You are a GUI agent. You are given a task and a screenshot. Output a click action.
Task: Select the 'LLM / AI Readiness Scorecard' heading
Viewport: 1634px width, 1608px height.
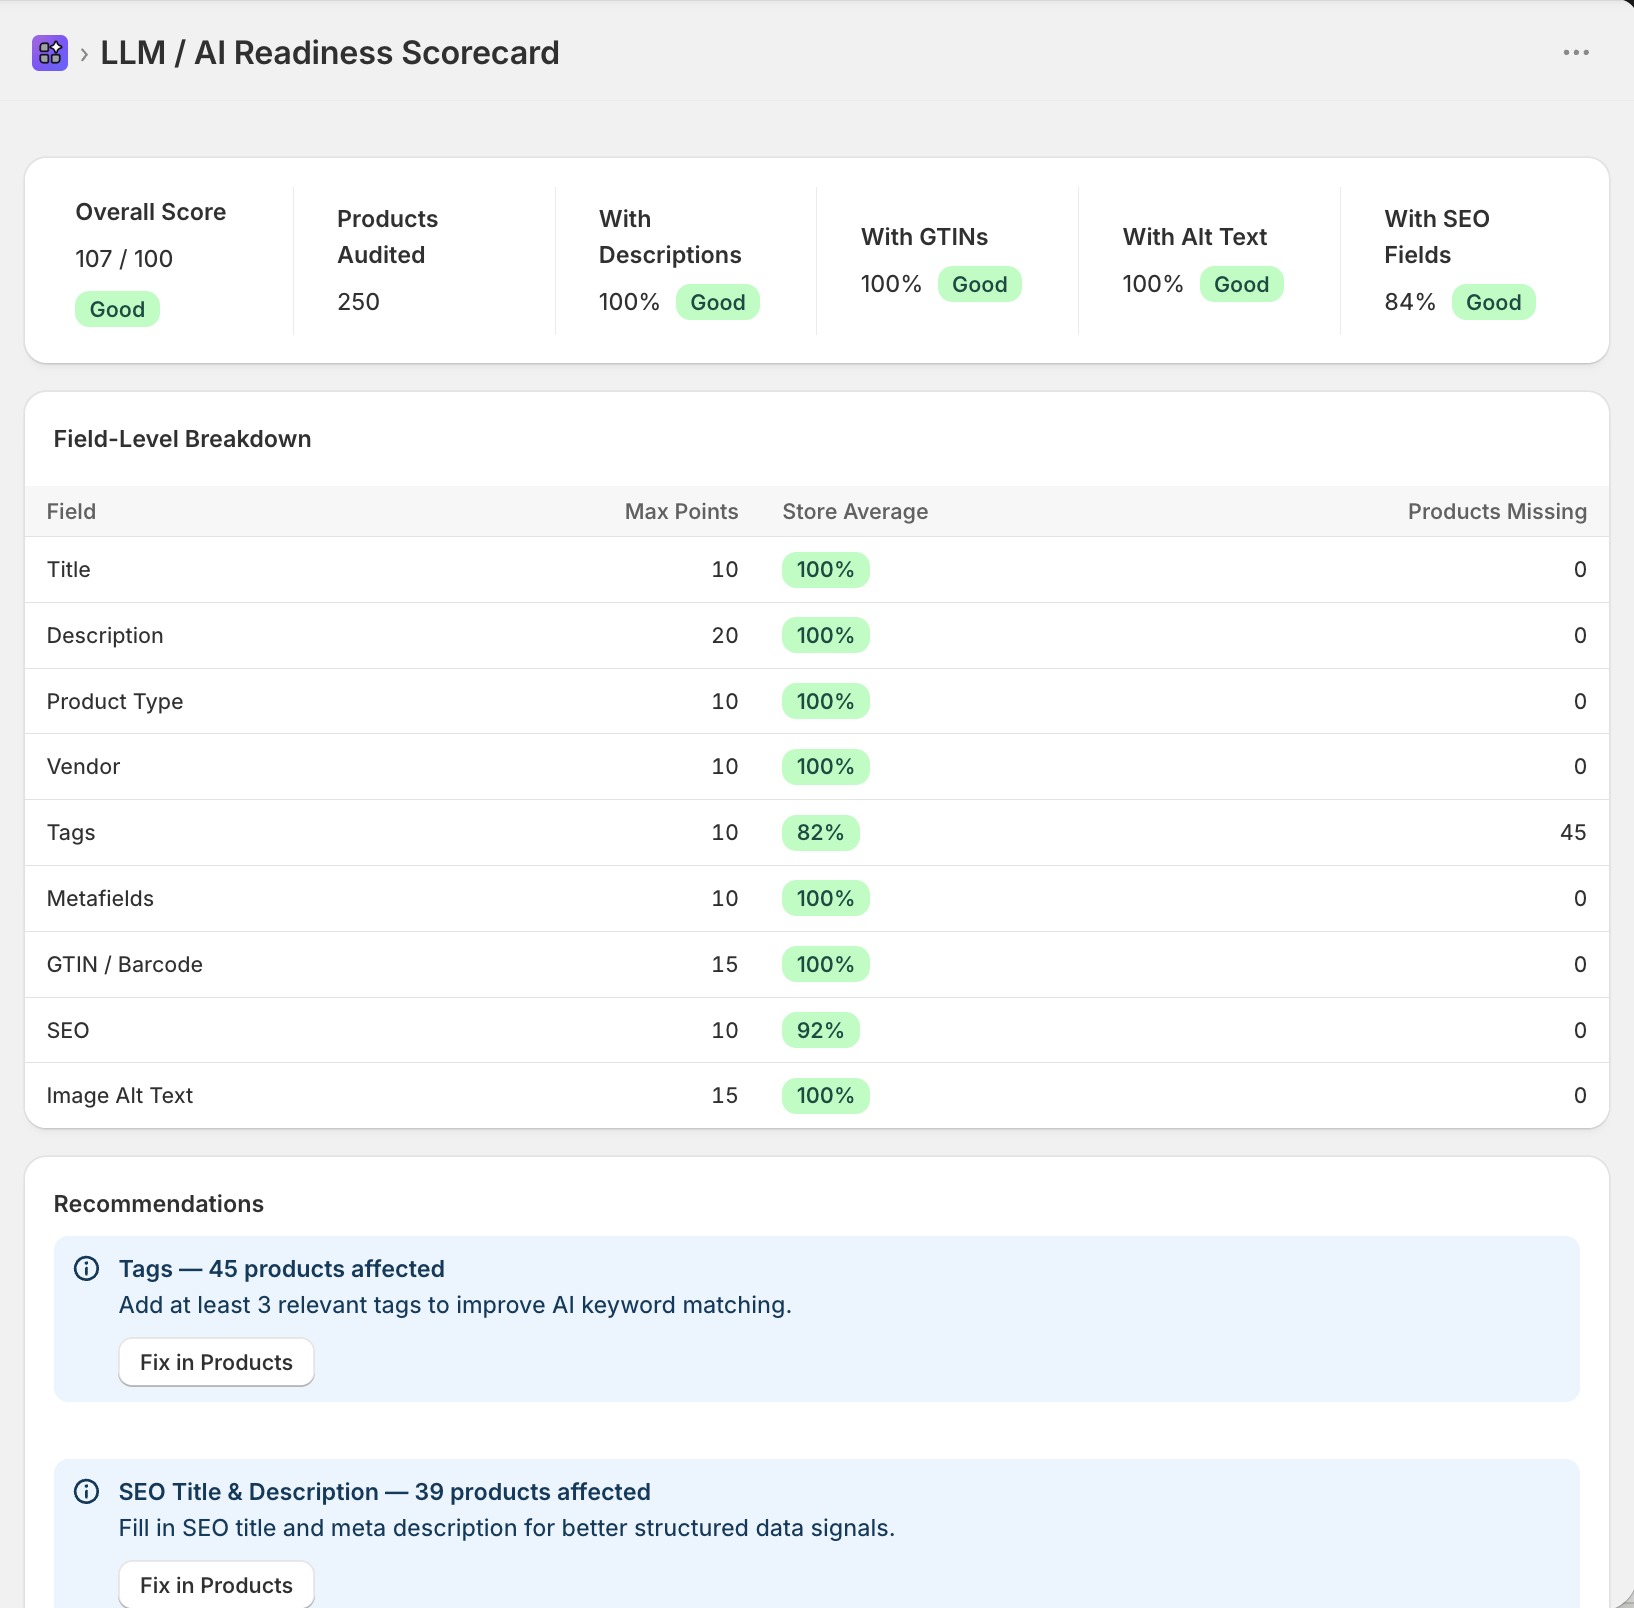(x=330, y=53)
